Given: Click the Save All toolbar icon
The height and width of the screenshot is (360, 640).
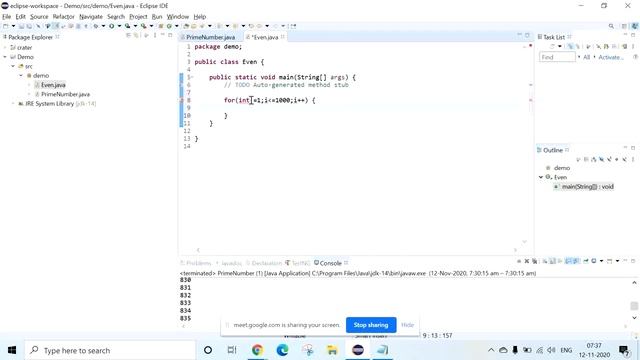Looking at the screenshot, I should point(29,26).
